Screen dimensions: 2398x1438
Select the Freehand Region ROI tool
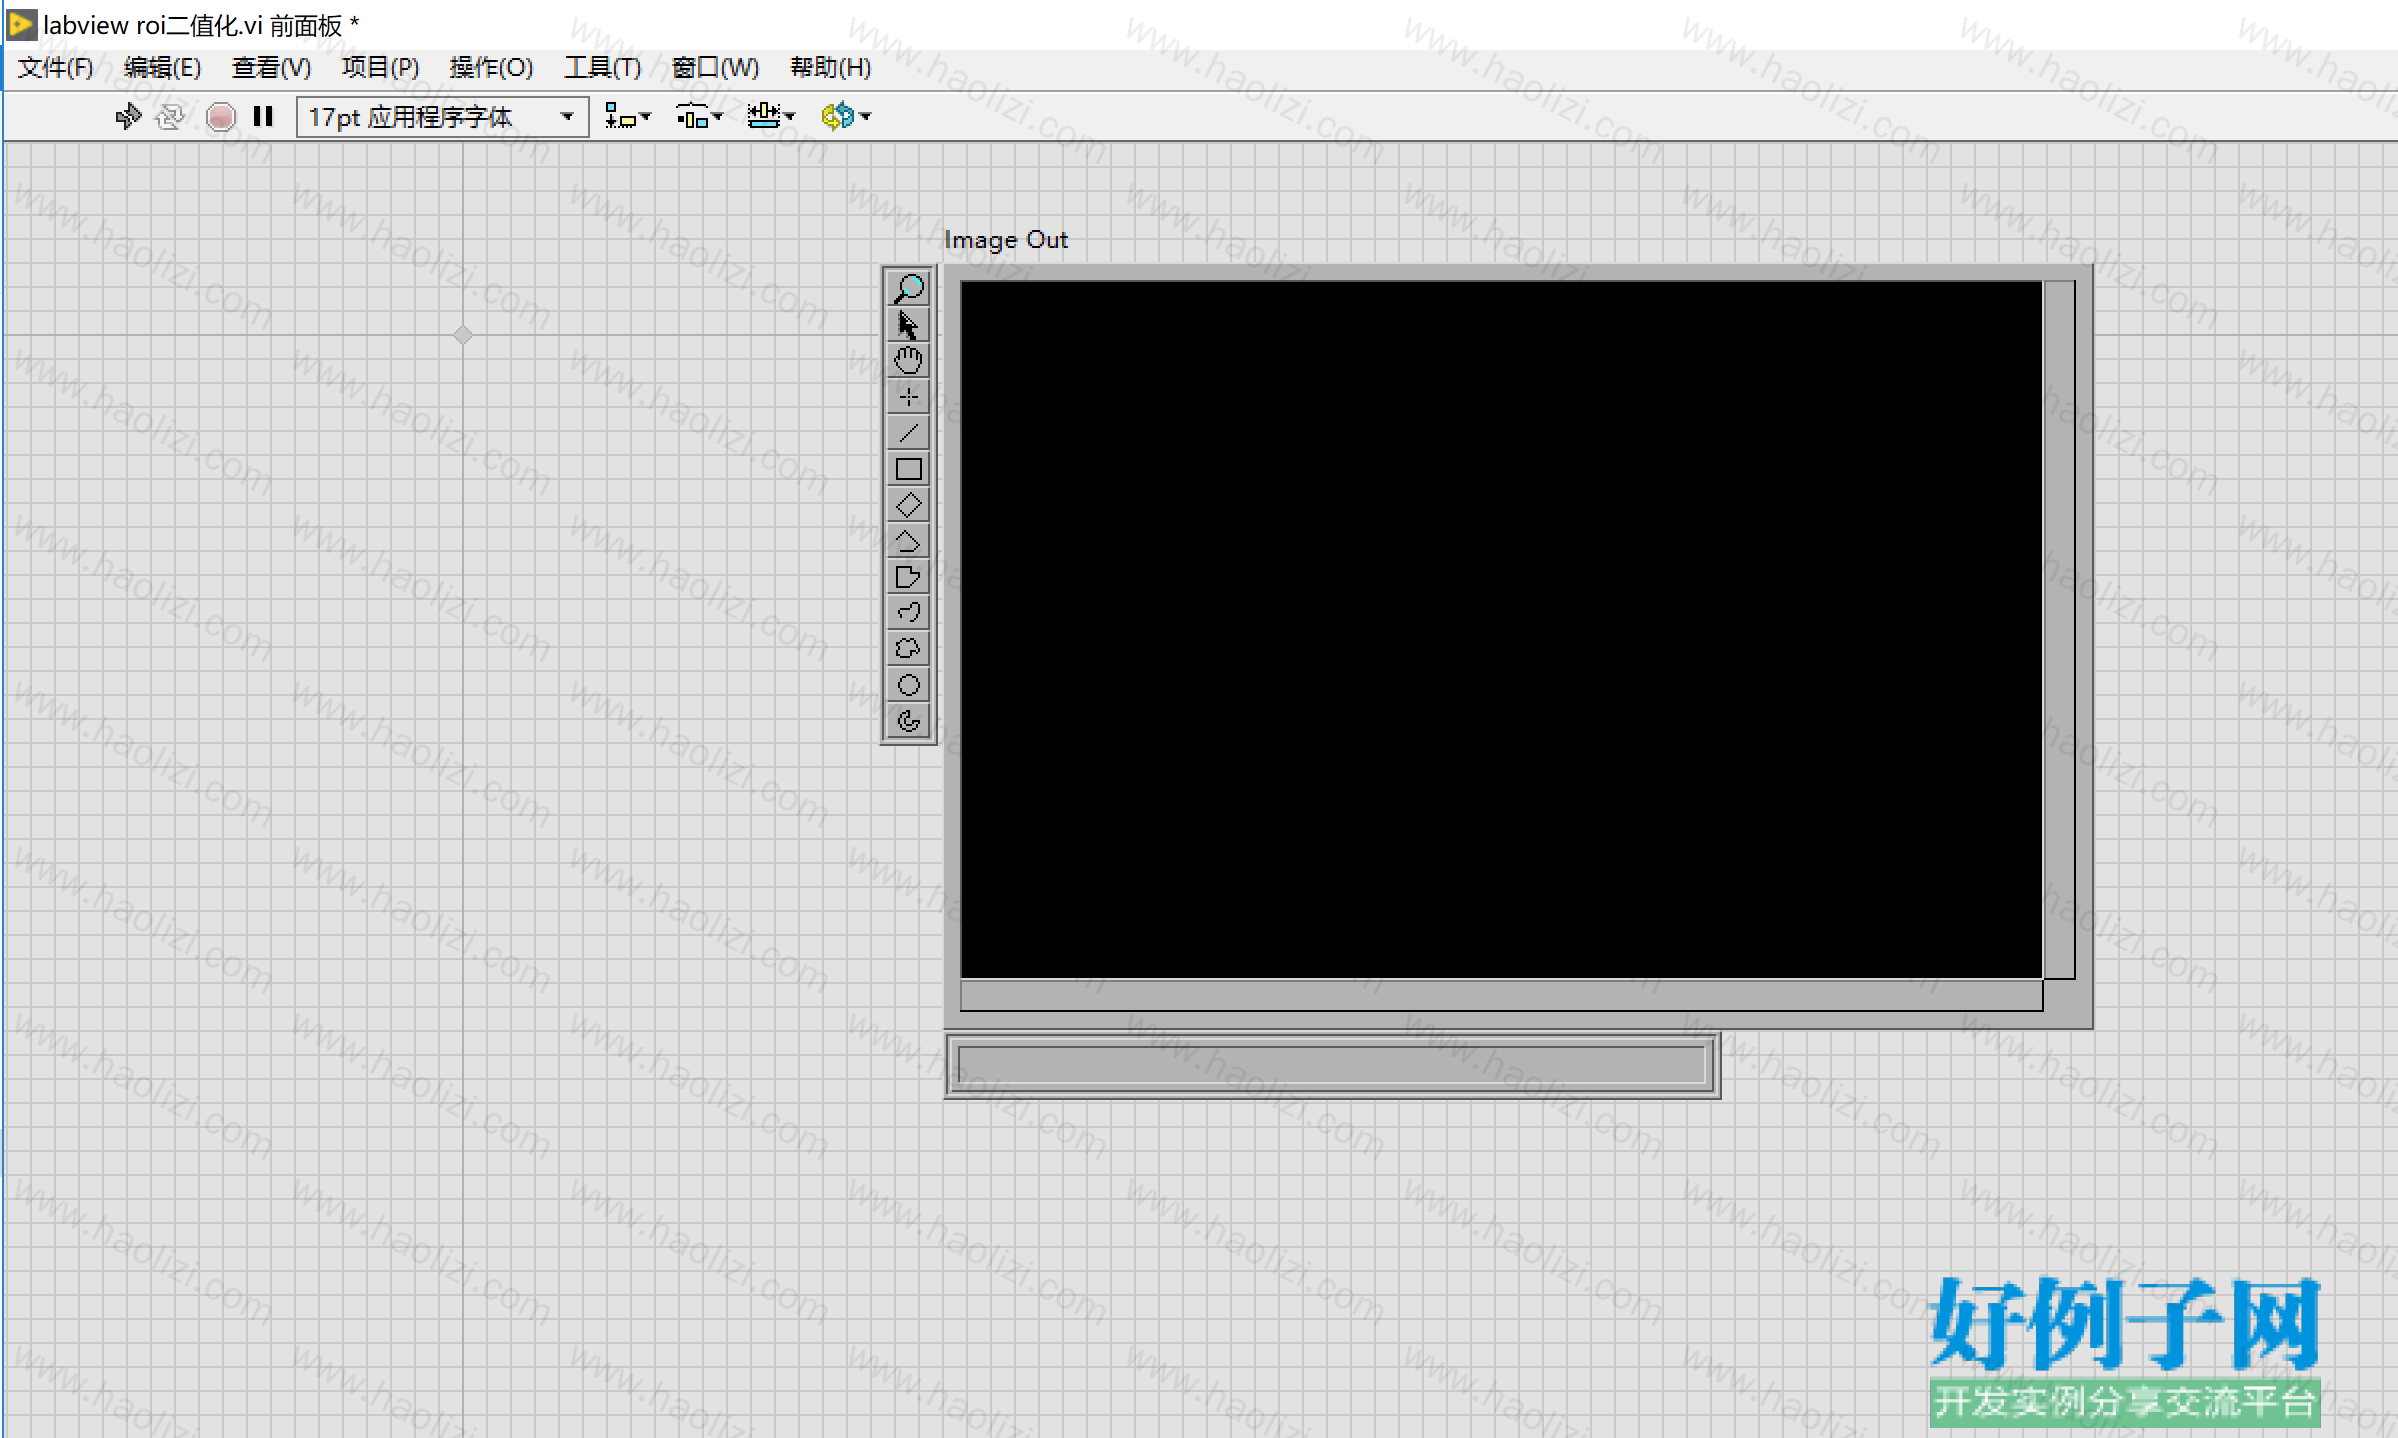click(908, 648)
